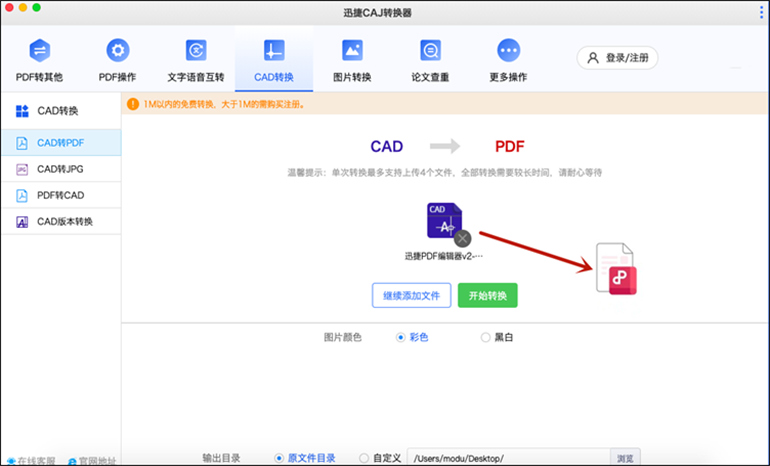Select the PDF操作 gear icon

[118, 50]
